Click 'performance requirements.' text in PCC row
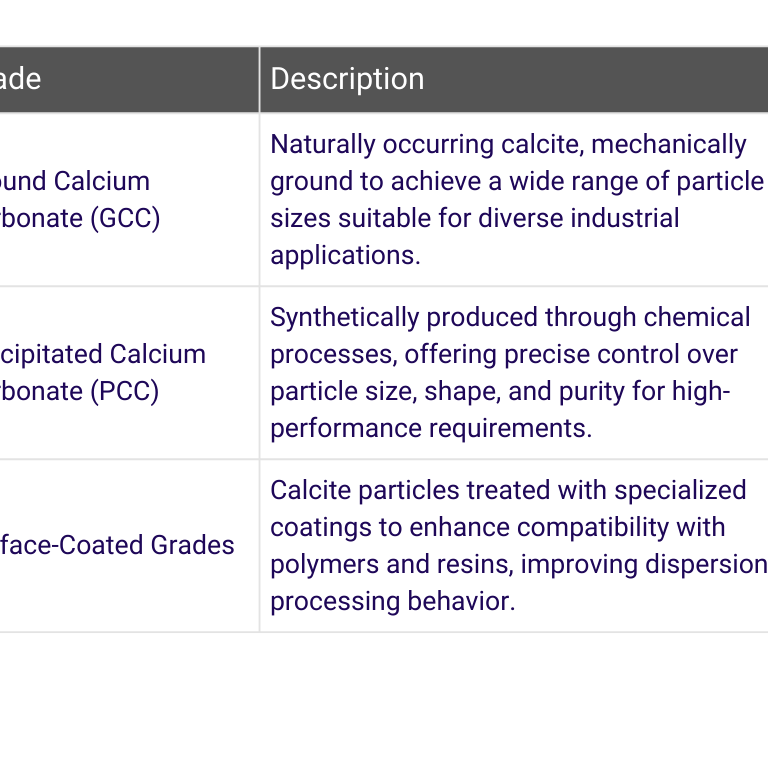The height and width of the screenshot is (768, 768). (x=431, y=429)
